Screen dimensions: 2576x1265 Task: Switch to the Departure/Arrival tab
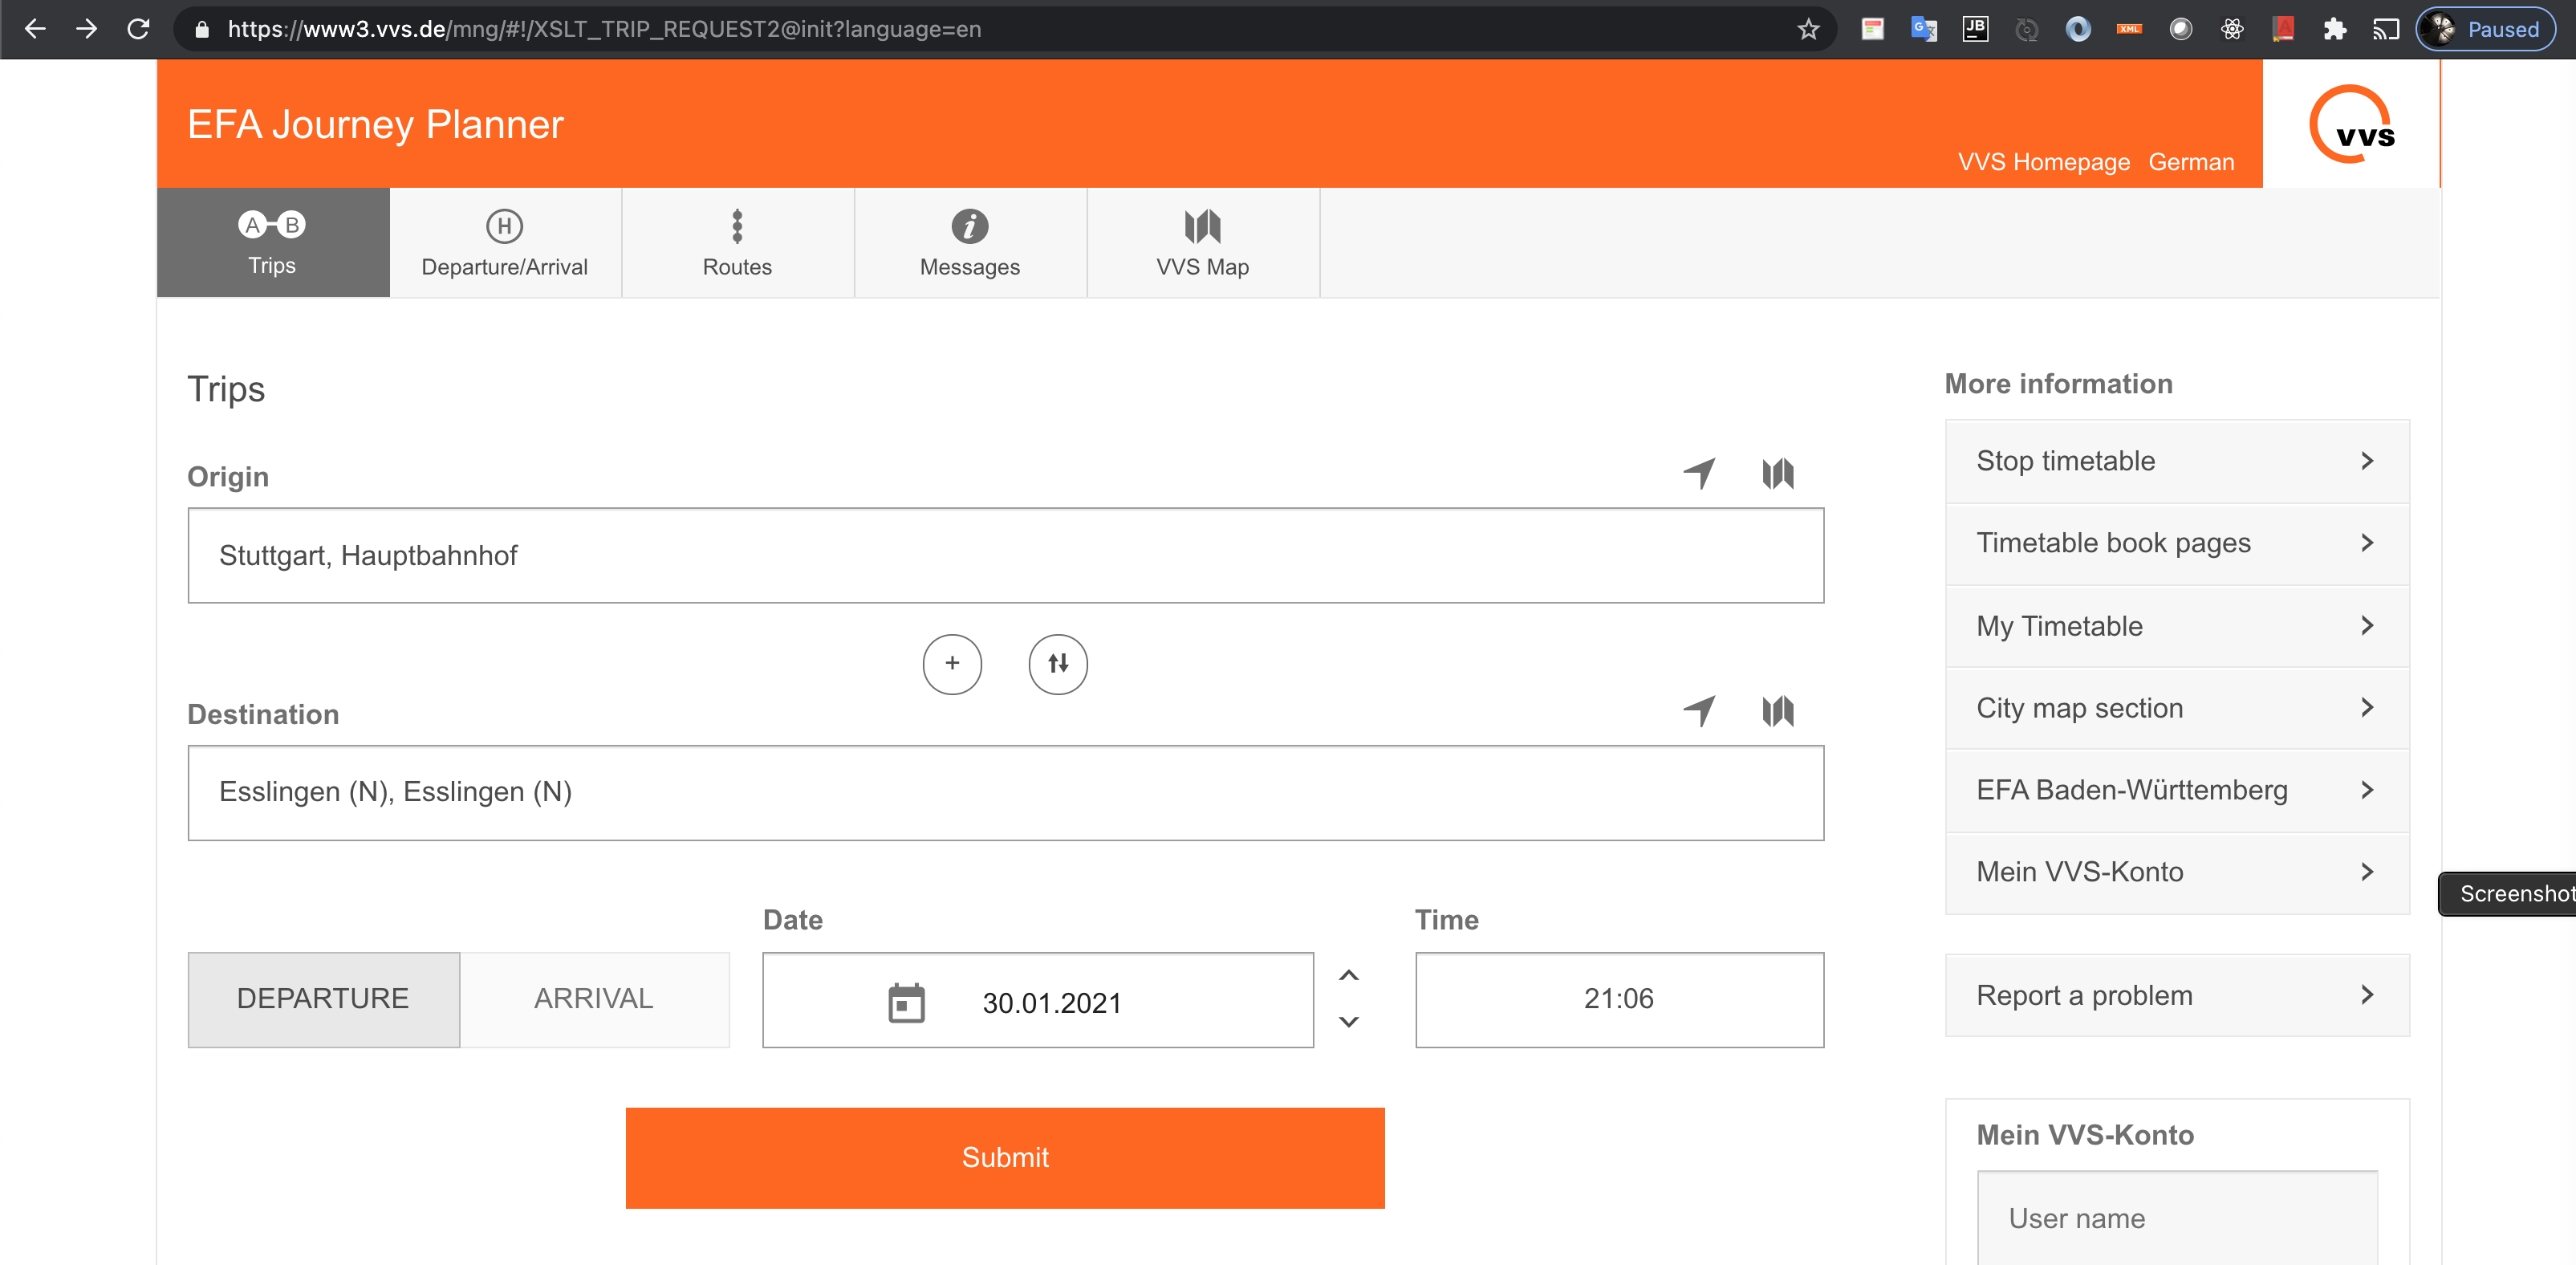point(504,243)
